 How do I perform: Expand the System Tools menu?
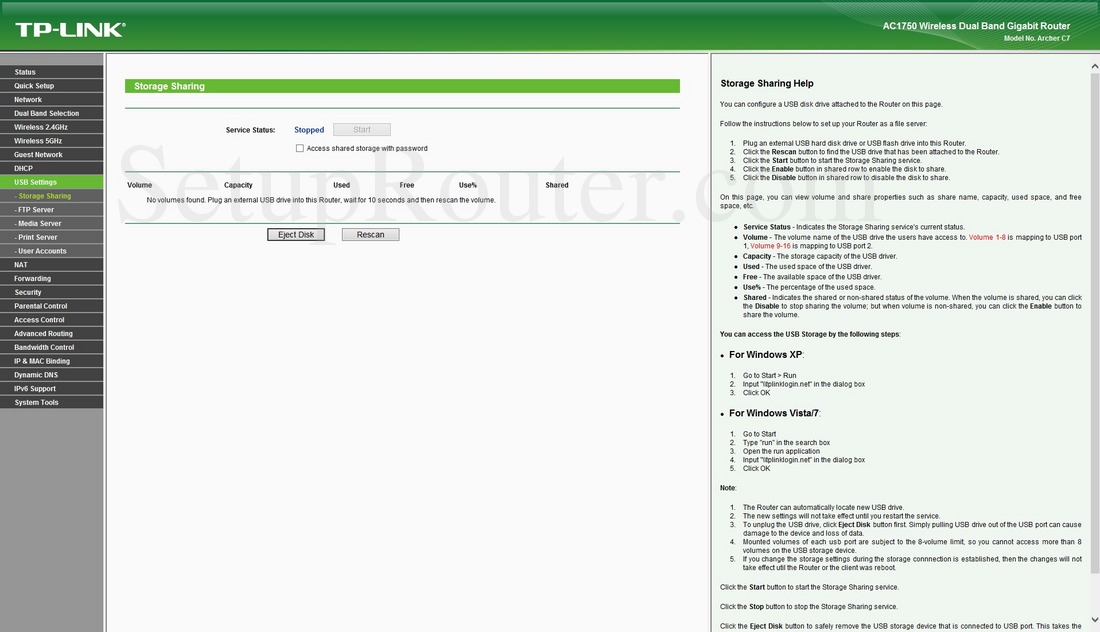point(52,402)
